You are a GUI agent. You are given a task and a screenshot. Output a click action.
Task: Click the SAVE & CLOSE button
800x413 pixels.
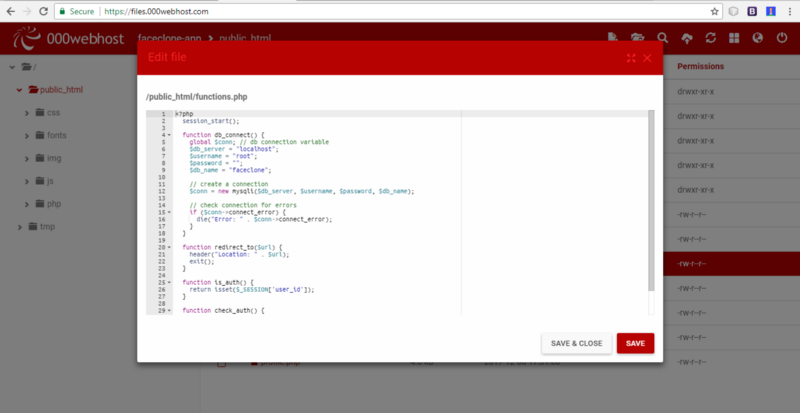click(x=577, y=344)
